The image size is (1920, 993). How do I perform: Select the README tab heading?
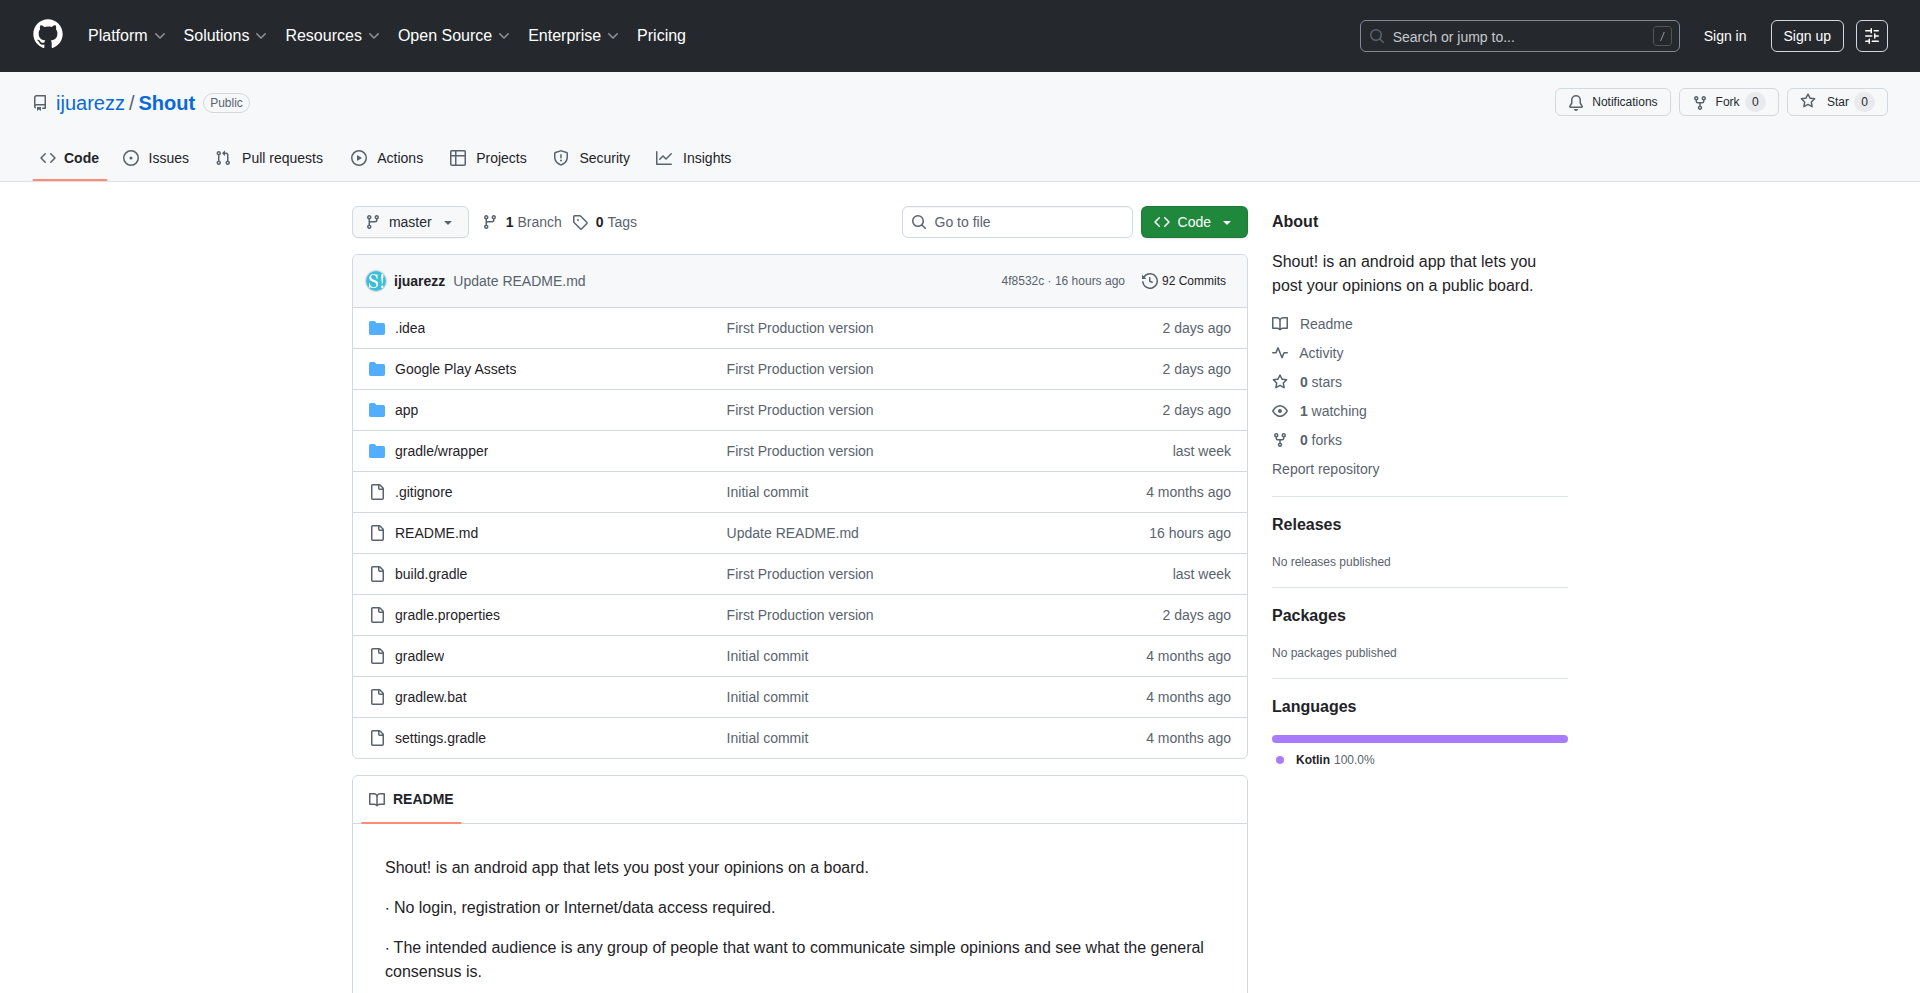point(411,799)
